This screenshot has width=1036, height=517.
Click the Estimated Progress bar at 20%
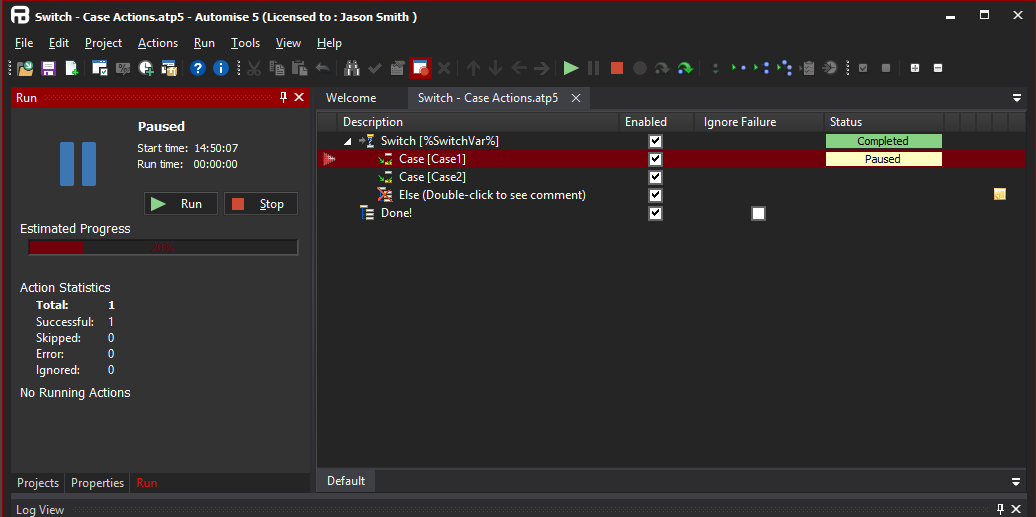[163, 247]
